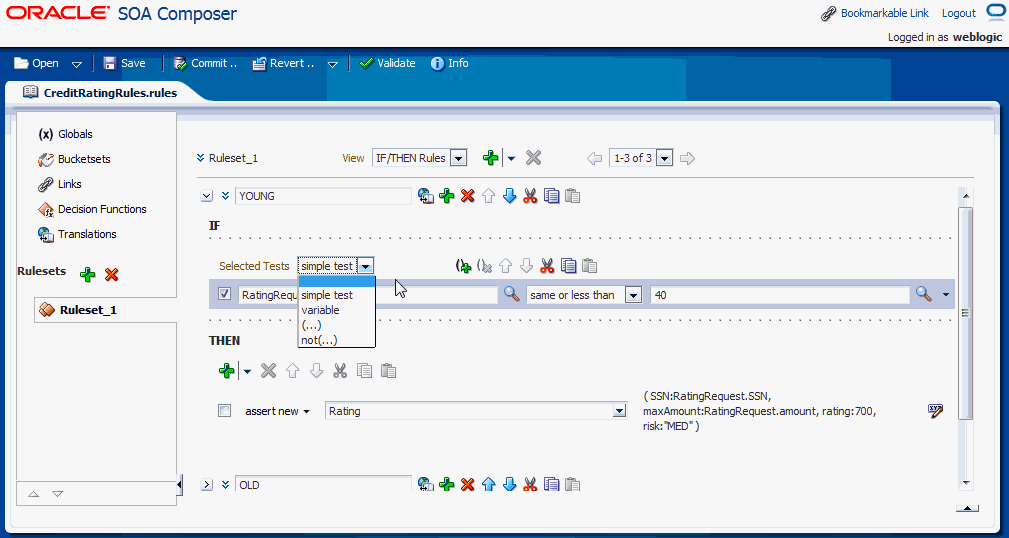Add an action under THEN
Image resolution: width=1009 pixels, height=538 pixels.
(227, 371)
